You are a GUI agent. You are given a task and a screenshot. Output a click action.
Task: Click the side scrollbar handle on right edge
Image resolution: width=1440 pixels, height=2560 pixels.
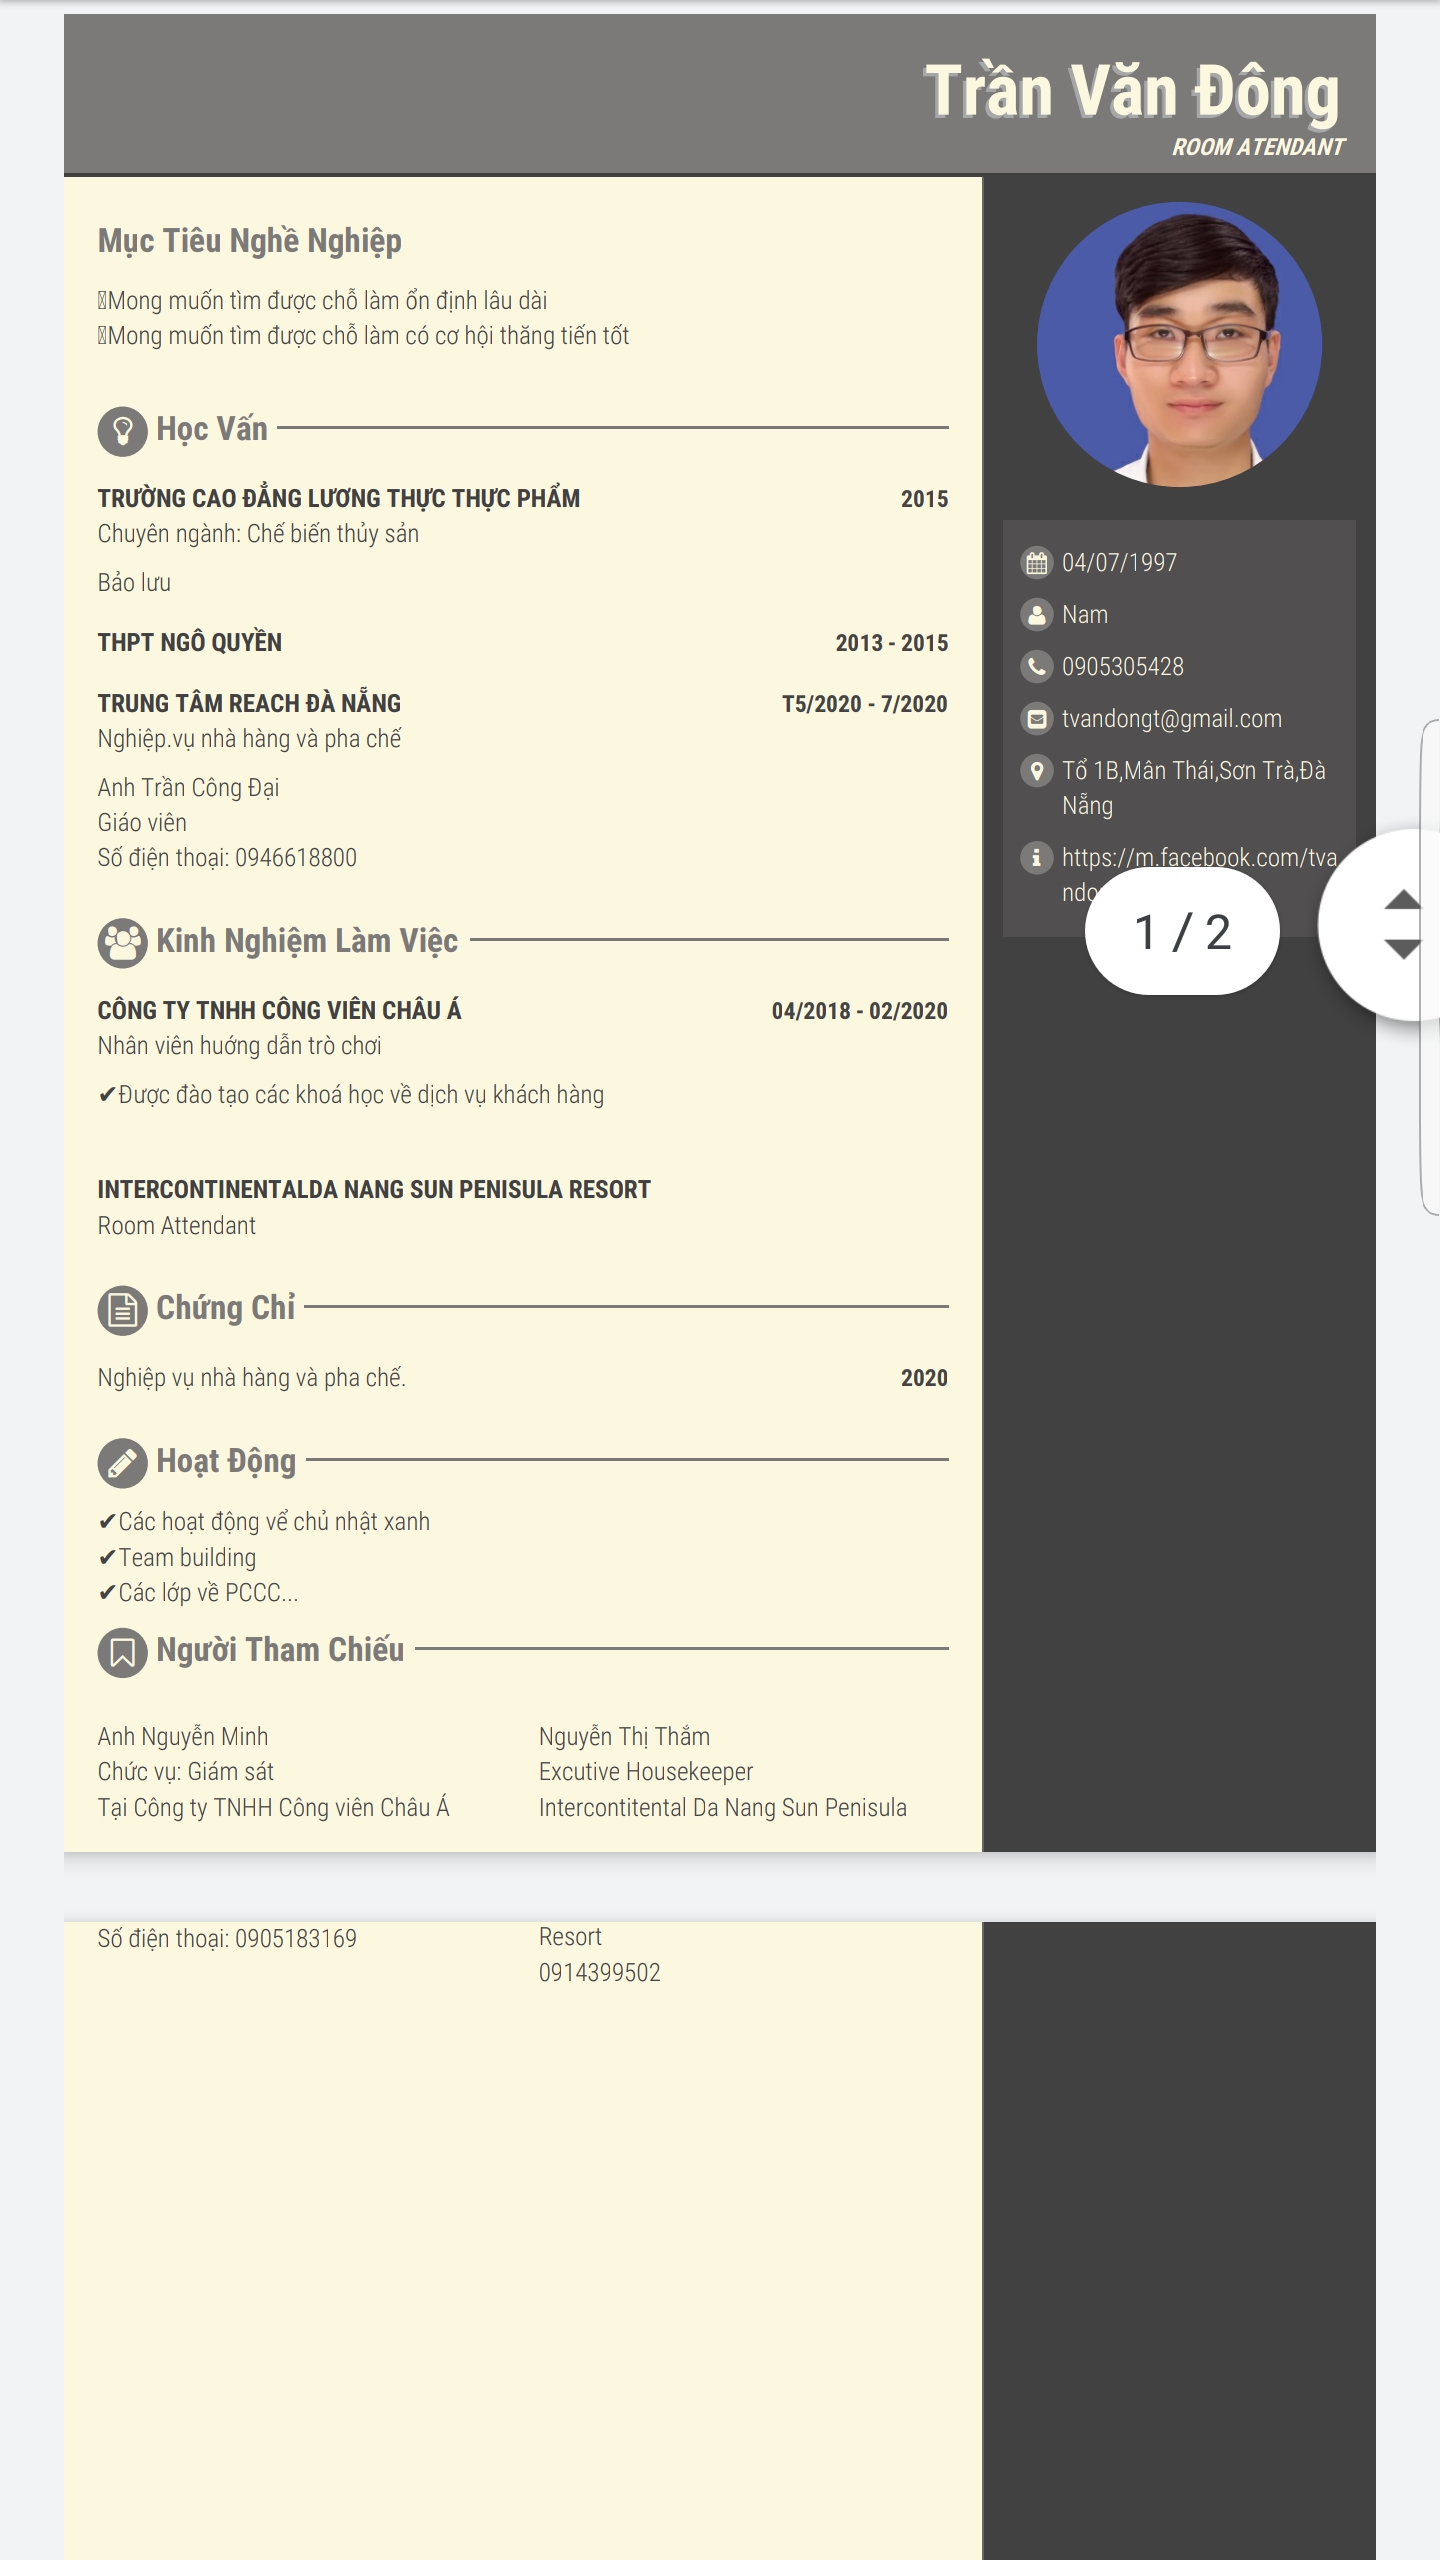click(1430, 966)
